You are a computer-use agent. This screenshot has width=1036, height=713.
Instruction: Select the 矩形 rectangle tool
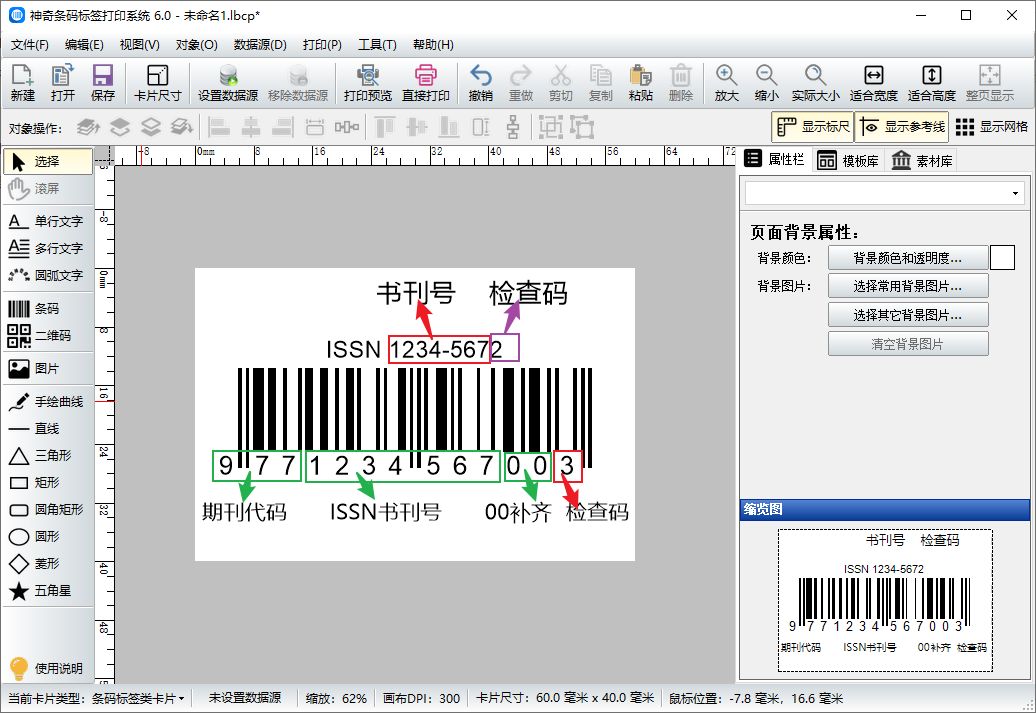pos(47,482)
